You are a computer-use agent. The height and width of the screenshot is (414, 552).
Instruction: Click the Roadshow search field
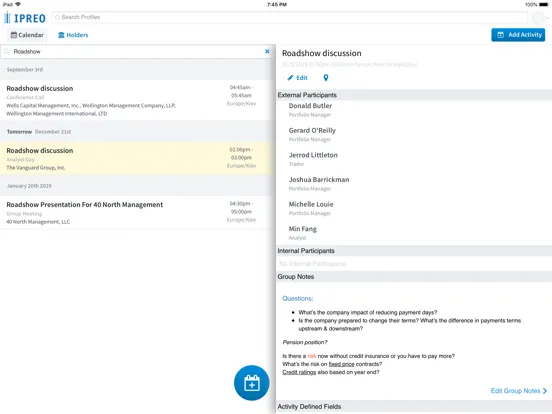137,51
